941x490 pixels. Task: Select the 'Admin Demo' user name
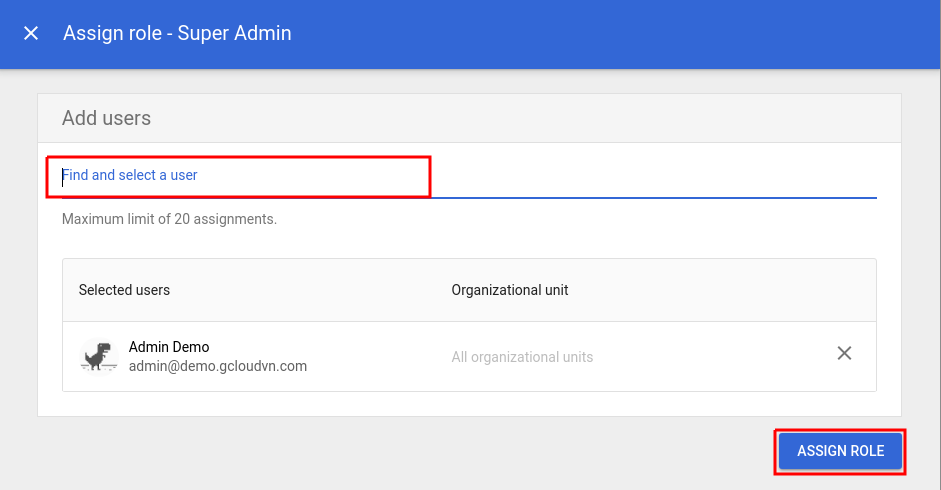click(169, 347)
